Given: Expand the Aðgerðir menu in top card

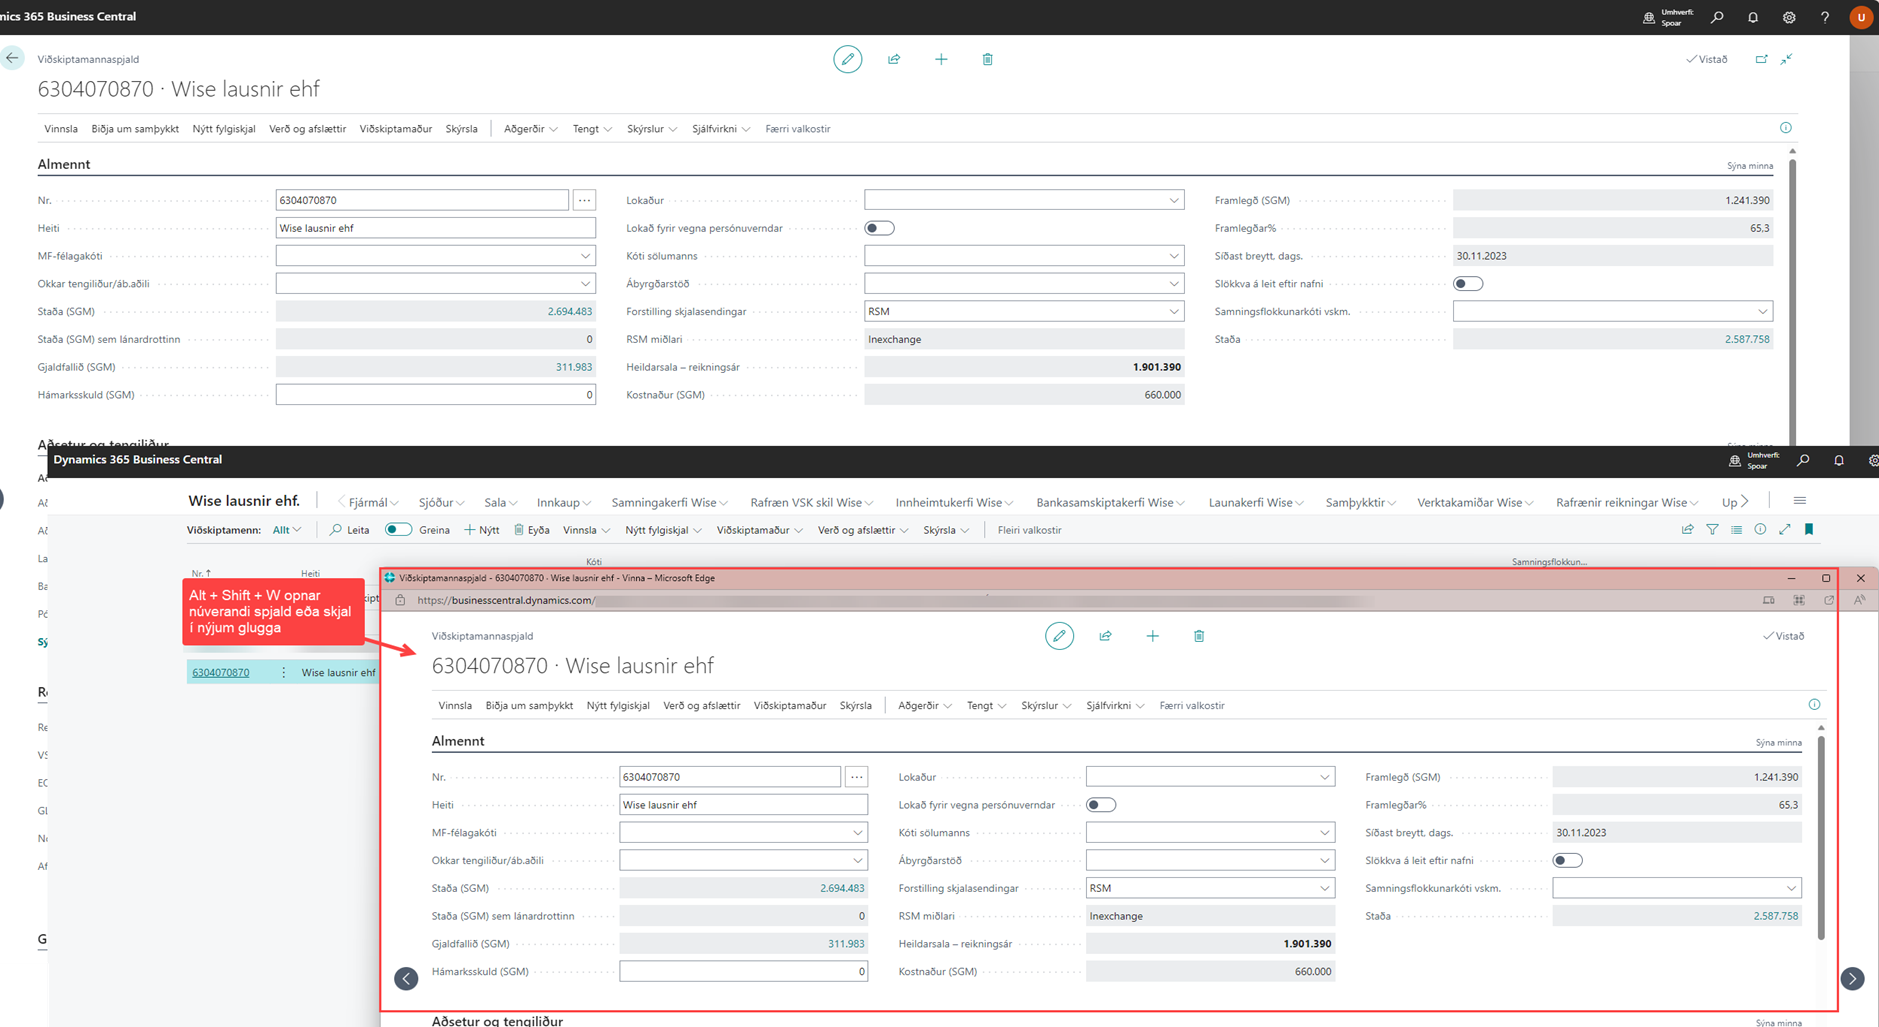Looking at the screenshot, I should point(530,129).
